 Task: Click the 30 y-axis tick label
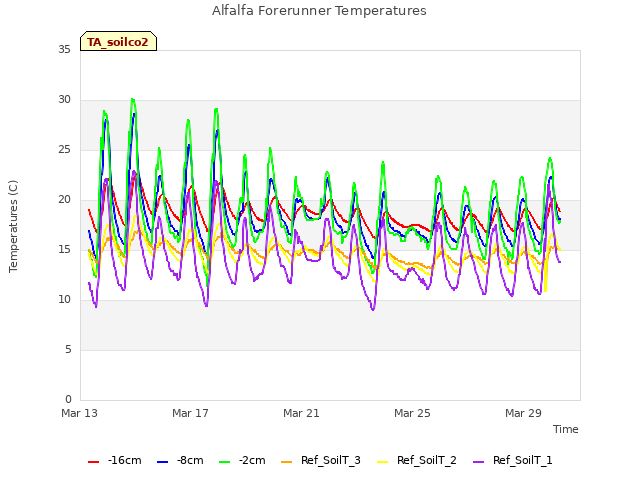(x=64, y=100)
